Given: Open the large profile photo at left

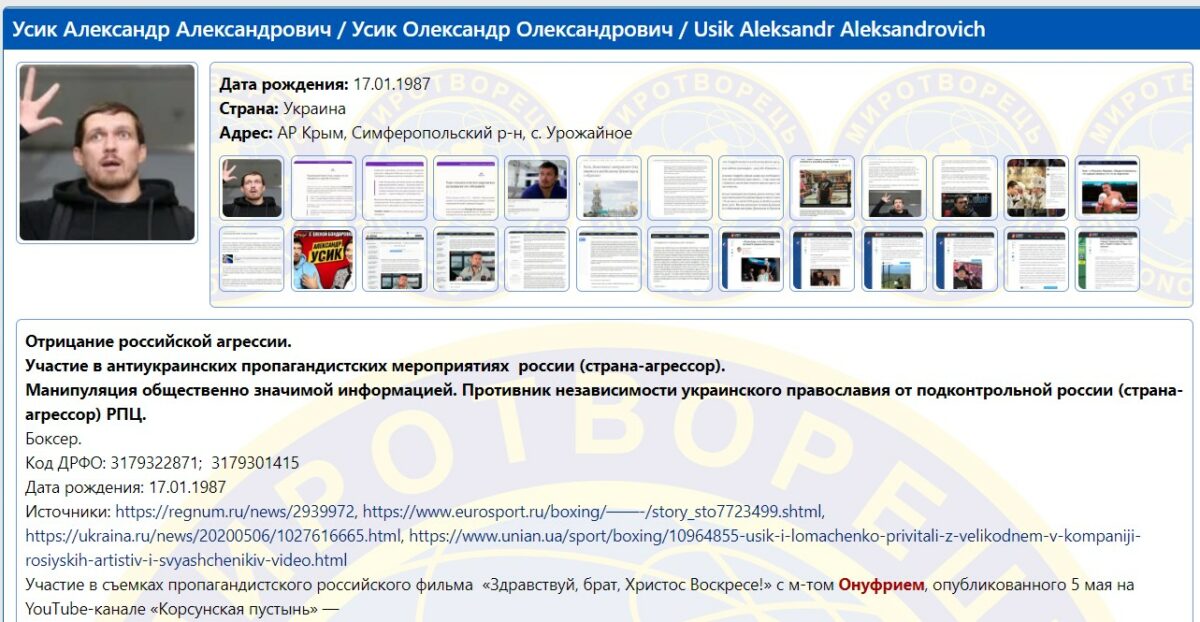Looking at the screenshot, I should (x=107, y=153).
